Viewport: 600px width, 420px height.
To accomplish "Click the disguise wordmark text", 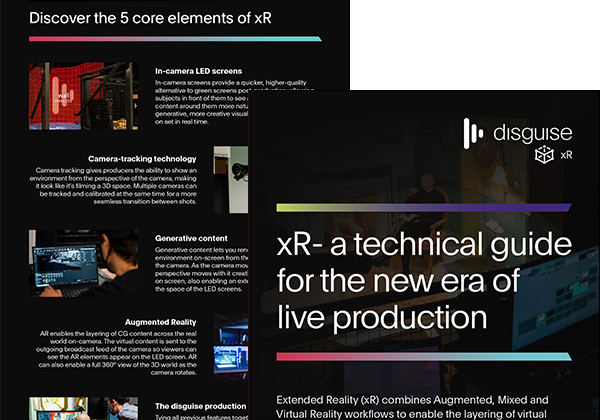I will (526, 132).
